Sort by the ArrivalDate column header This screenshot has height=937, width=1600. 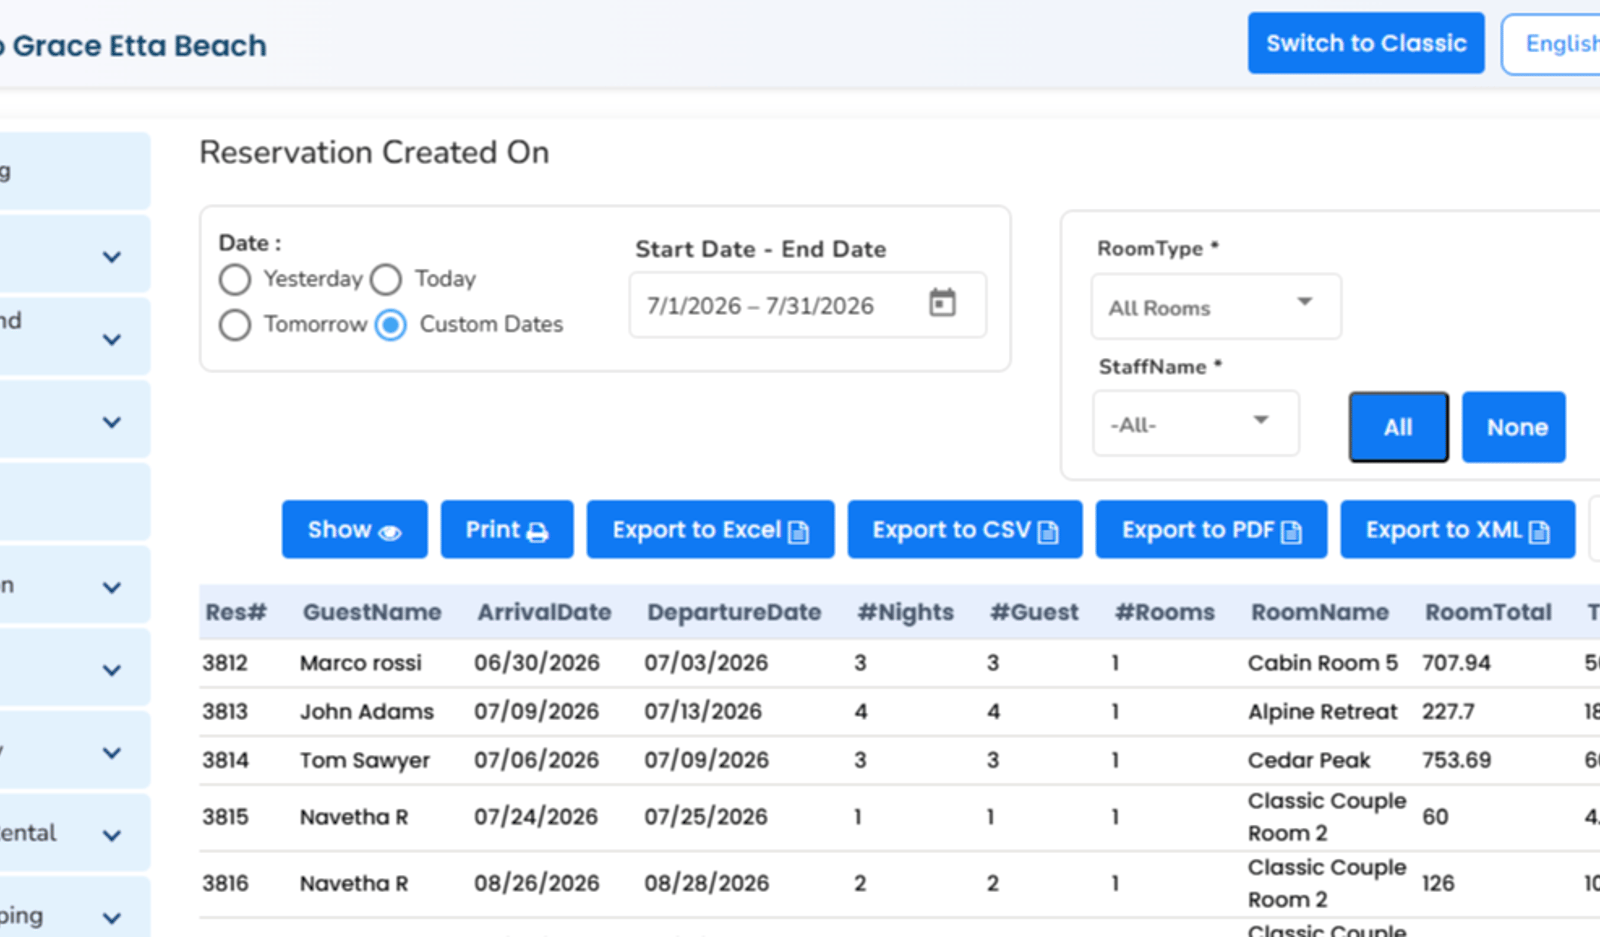(x=544, y=613)
